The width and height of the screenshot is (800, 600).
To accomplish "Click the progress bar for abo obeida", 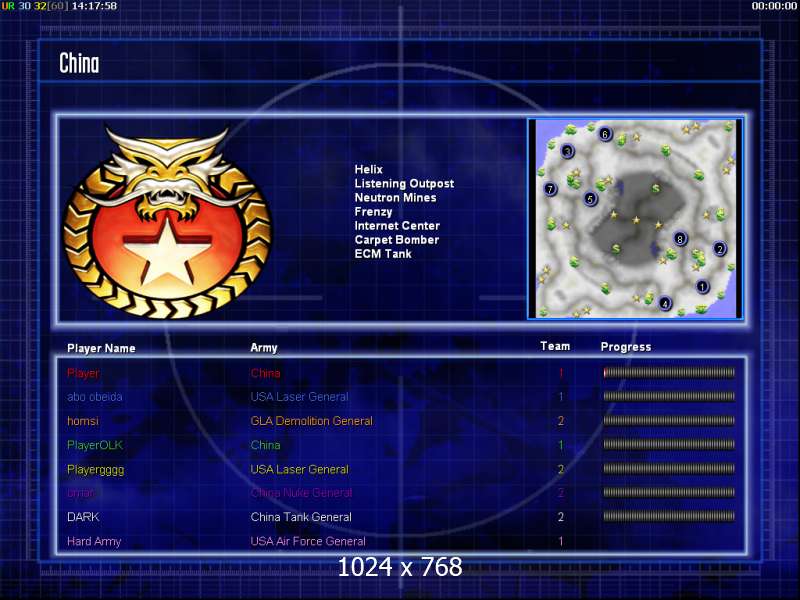I will point(669,396).
